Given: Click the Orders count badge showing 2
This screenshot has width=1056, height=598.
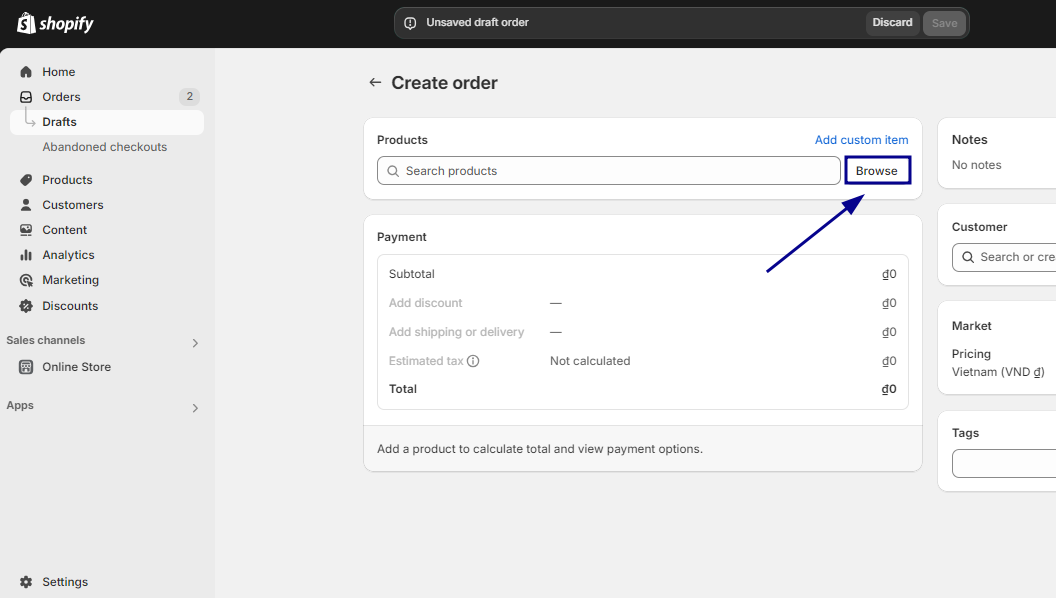Looking at the screenshot, I should pos(189,97).
